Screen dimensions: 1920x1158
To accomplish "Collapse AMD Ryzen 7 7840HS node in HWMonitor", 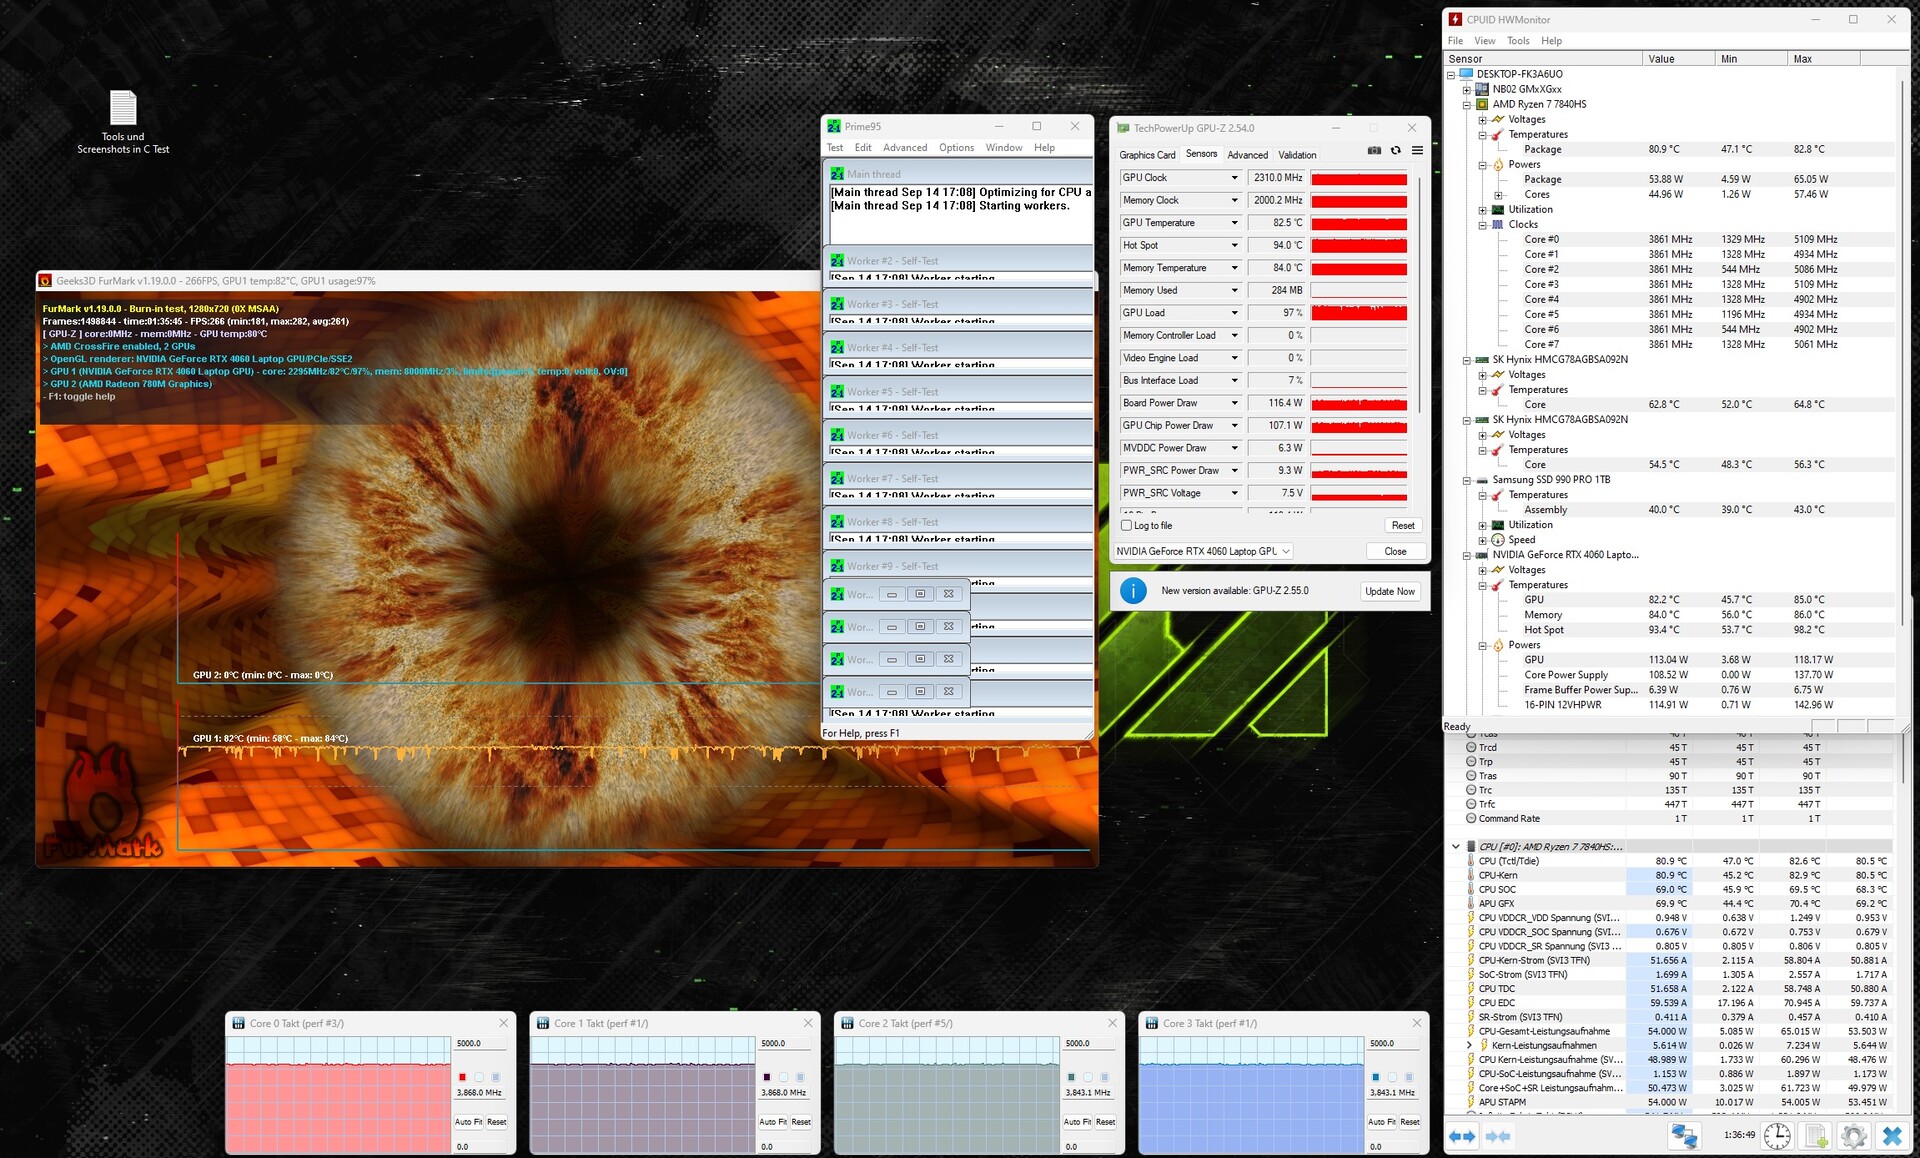I will click(x=1467, y=104).
